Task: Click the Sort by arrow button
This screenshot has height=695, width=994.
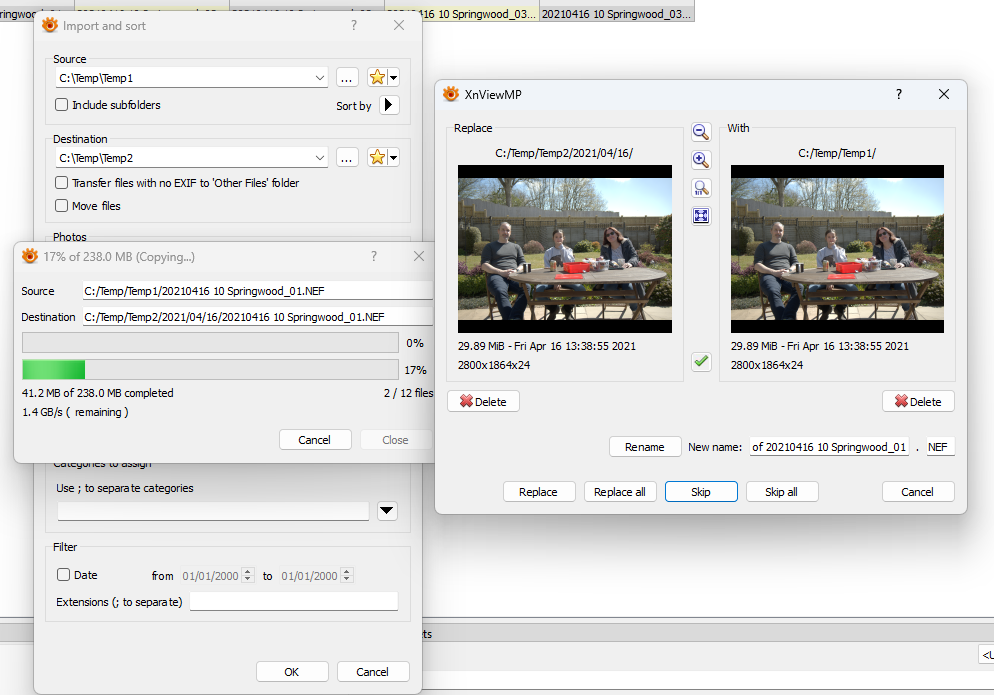Action: (389, 105)
